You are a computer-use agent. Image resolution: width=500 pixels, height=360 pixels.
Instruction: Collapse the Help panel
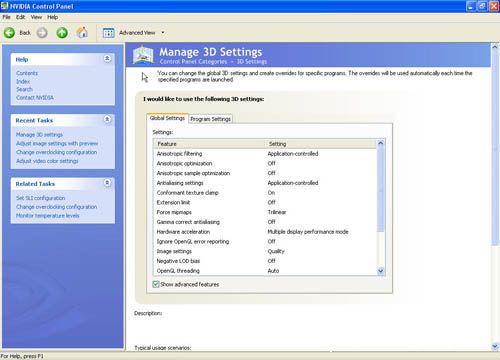pyautogui.click(x=107, y=59)
